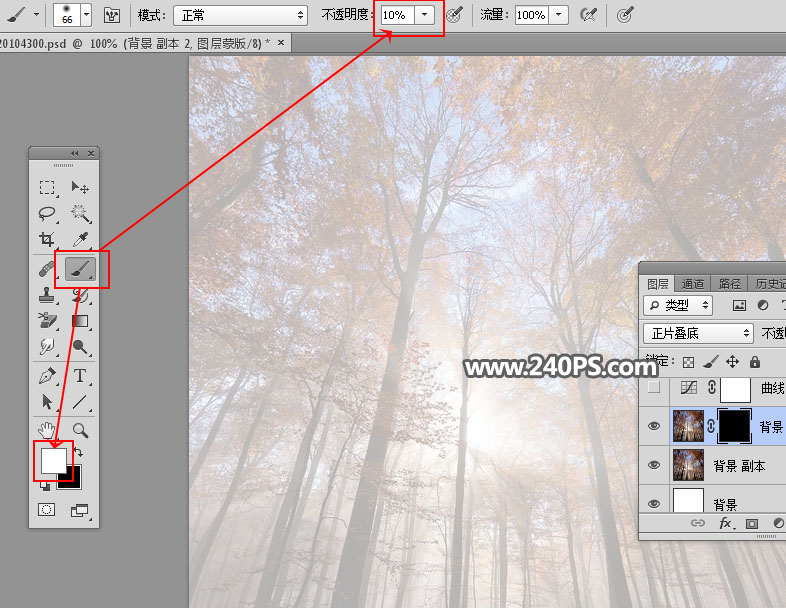The height and width of the screenshot is (608, 786).
Task: Hide the Background copy 2 layer
Action: point(654,426)
